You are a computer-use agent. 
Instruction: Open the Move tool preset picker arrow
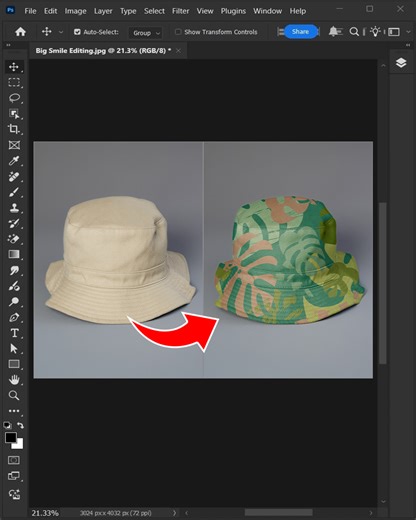[x=61, y=32]
